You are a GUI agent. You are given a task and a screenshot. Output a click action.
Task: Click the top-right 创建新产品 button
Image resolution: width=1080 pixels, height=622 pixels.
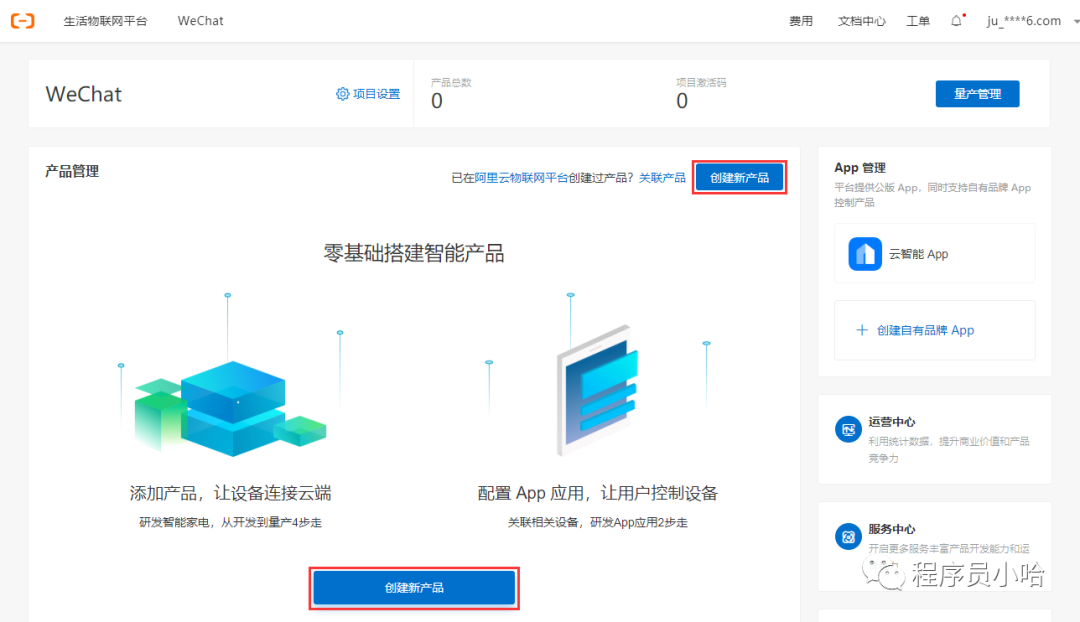click(x=739, y=178)
